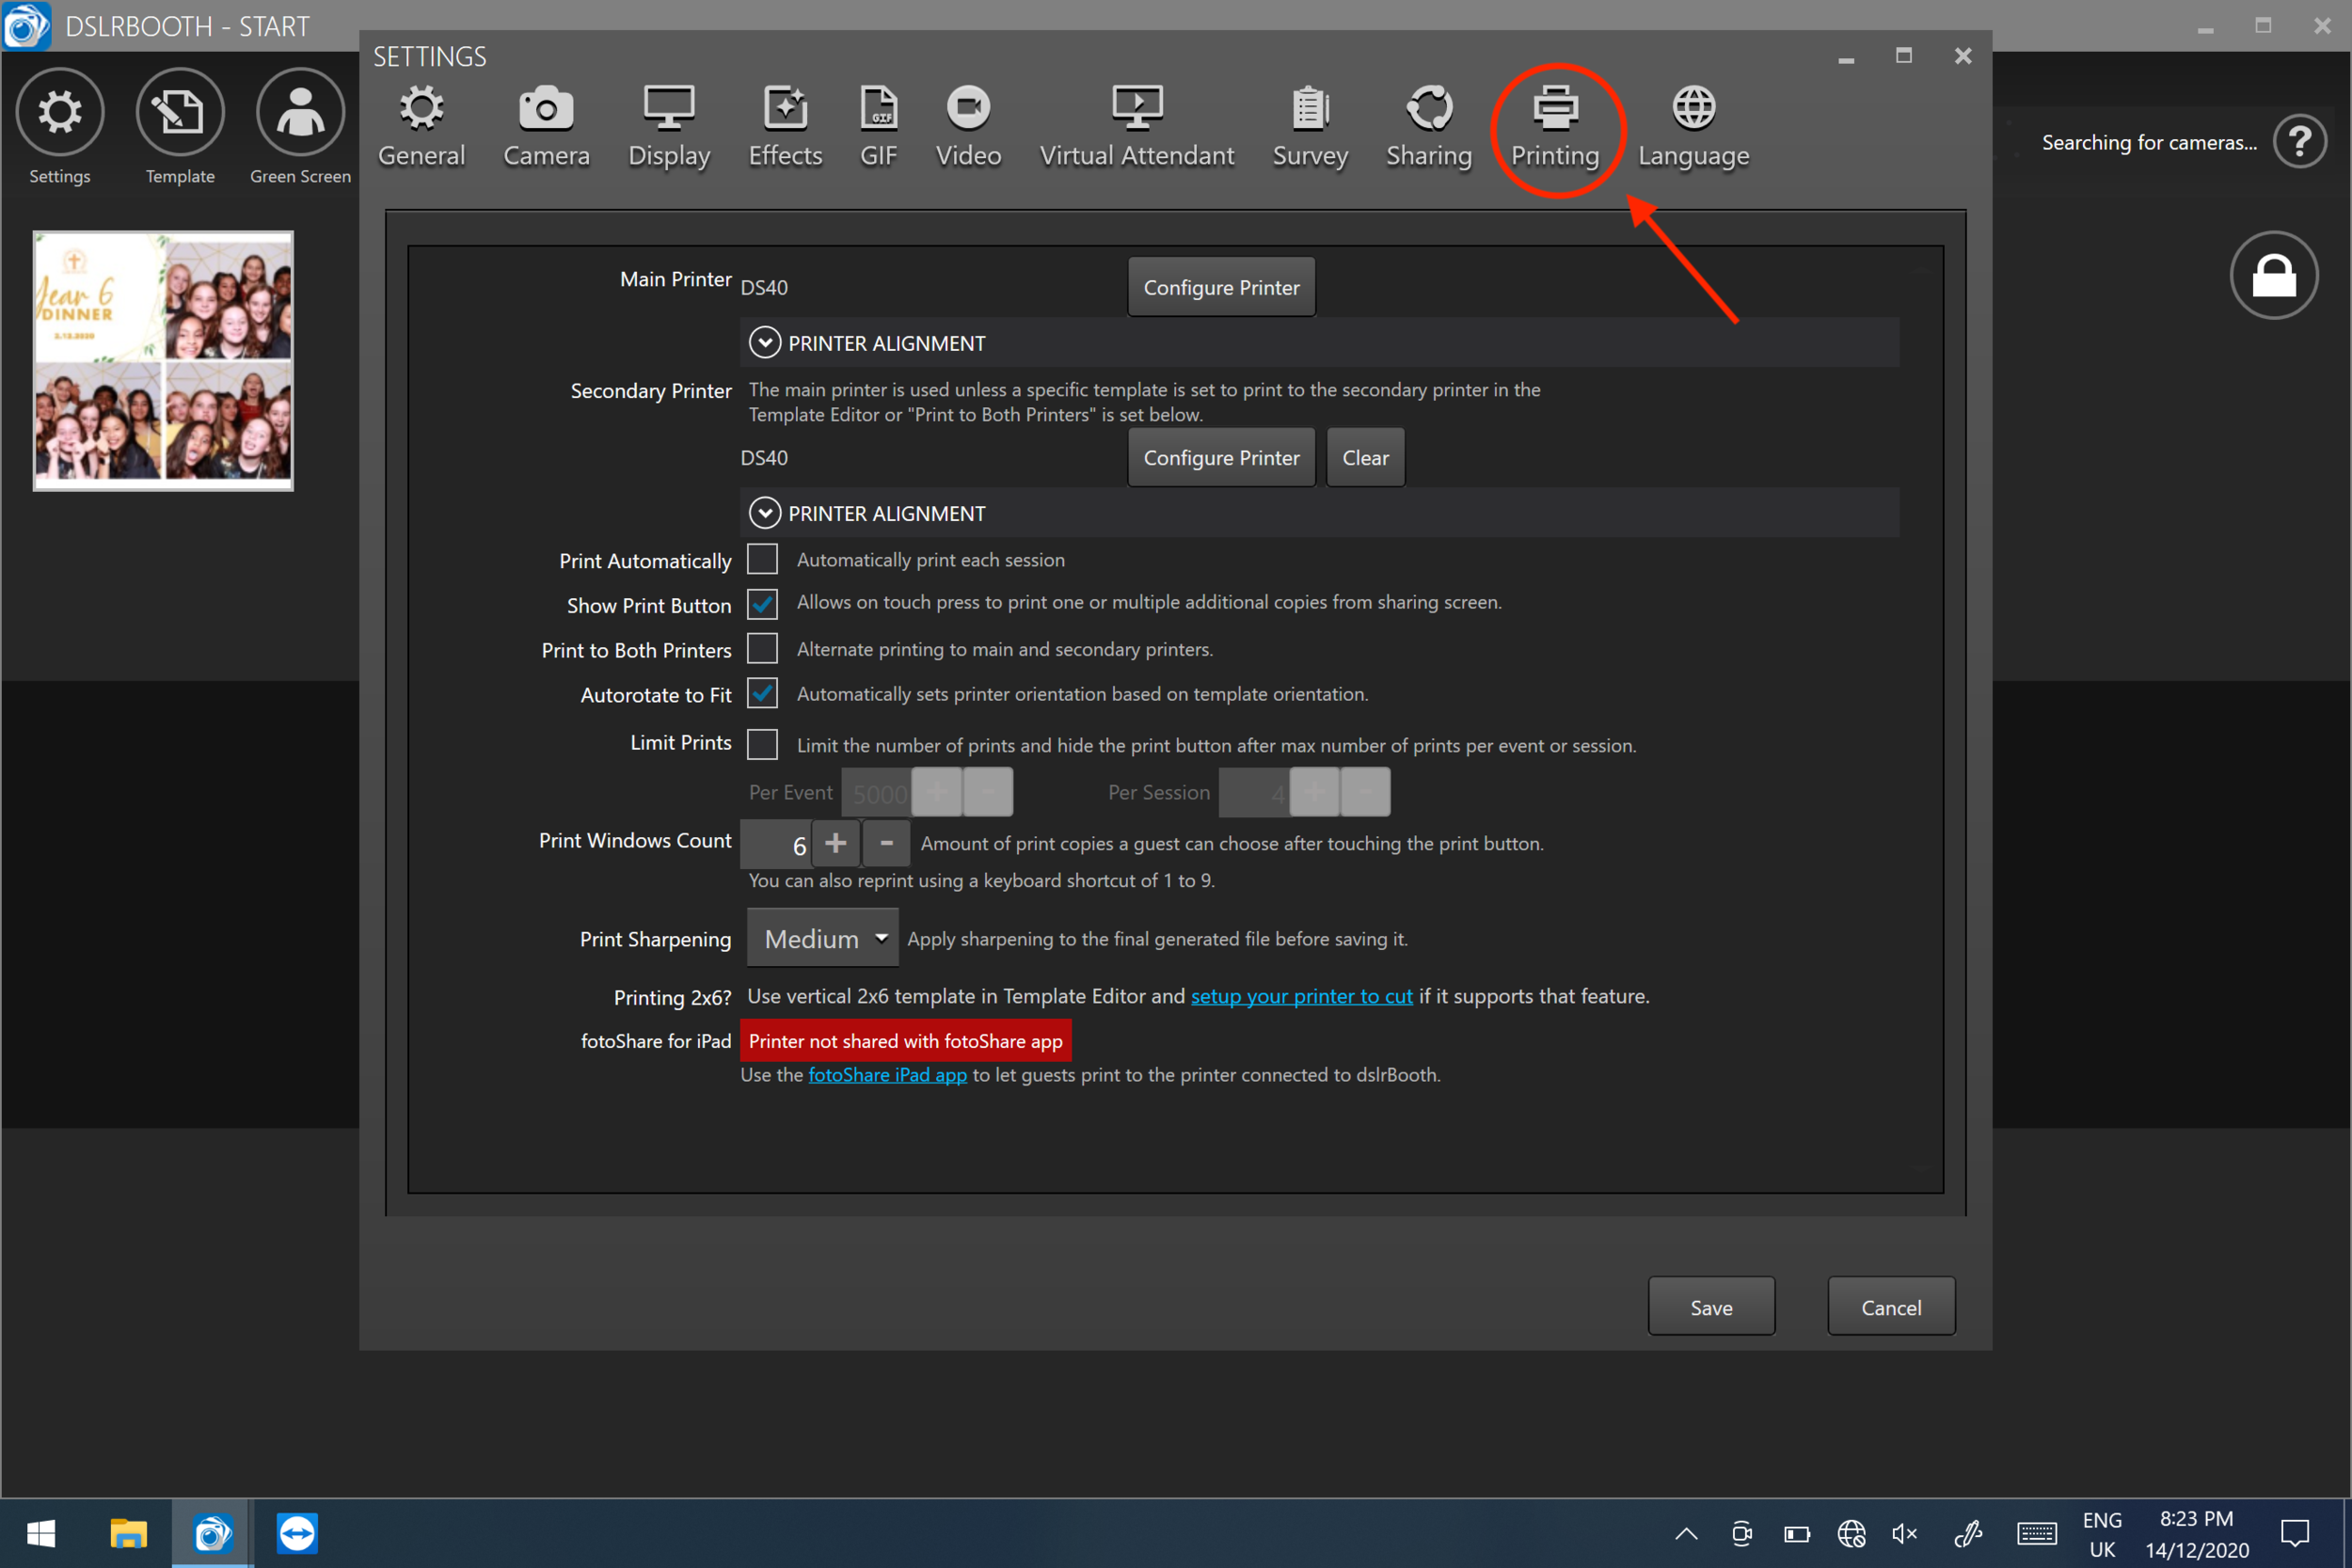
Task: Uncheck the Show Print Button checkbox
Action: click(x=763, y=604)
